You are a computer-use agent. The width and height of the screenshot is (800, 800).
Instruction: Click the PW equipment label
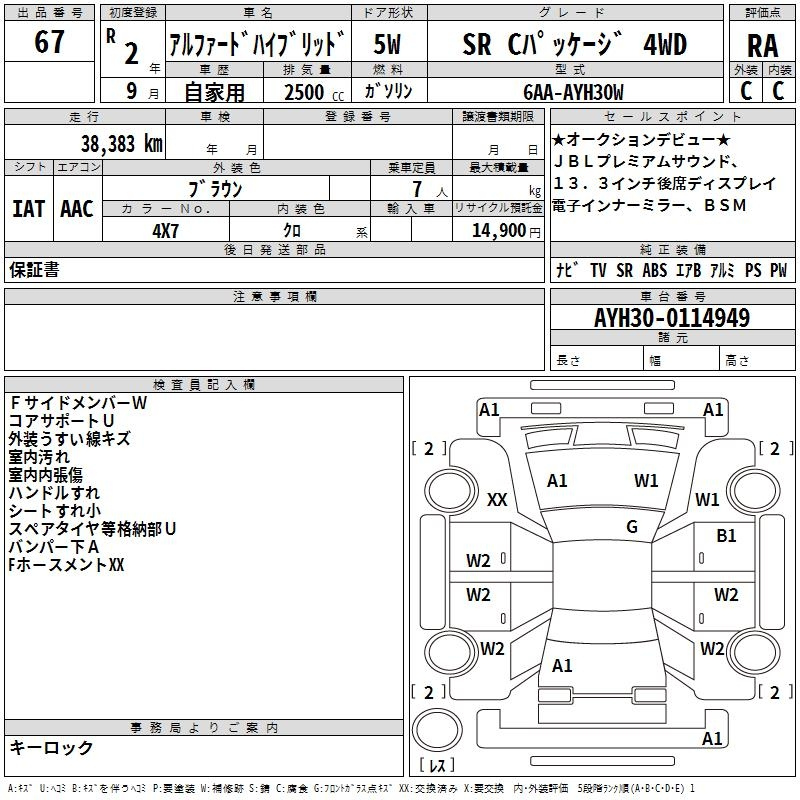coord(777,270)
